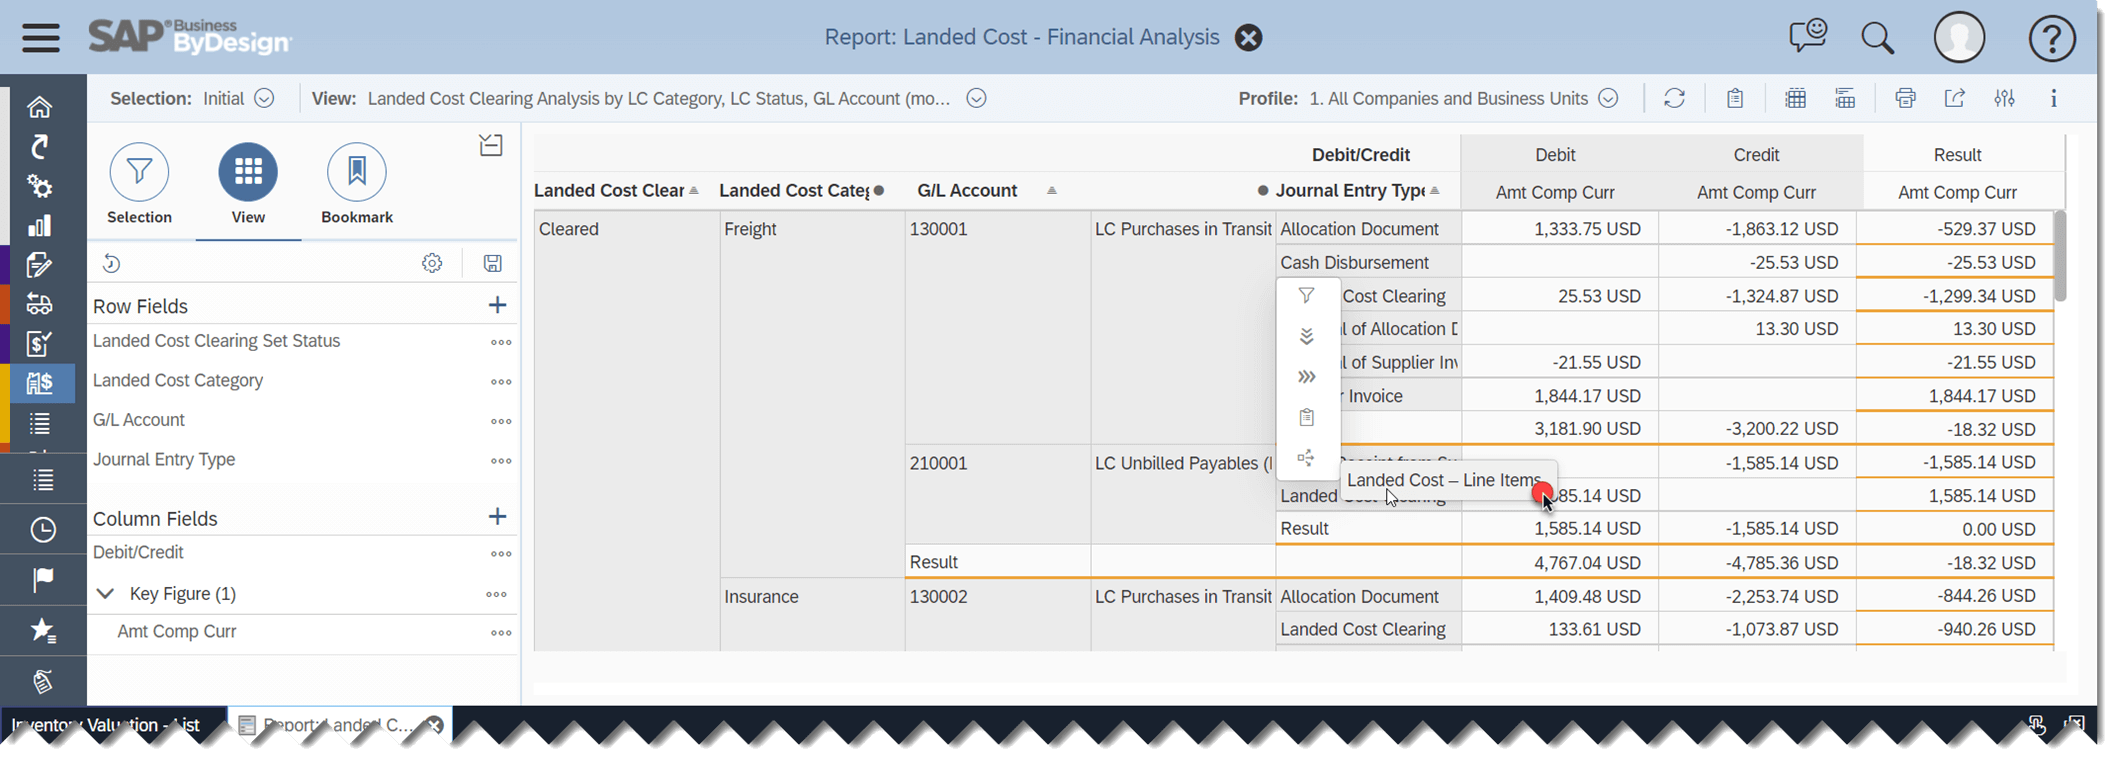The height and width of the screenshot is (760, 2112).
Task: Open the clock history sidebar icon
Action: 42,529
